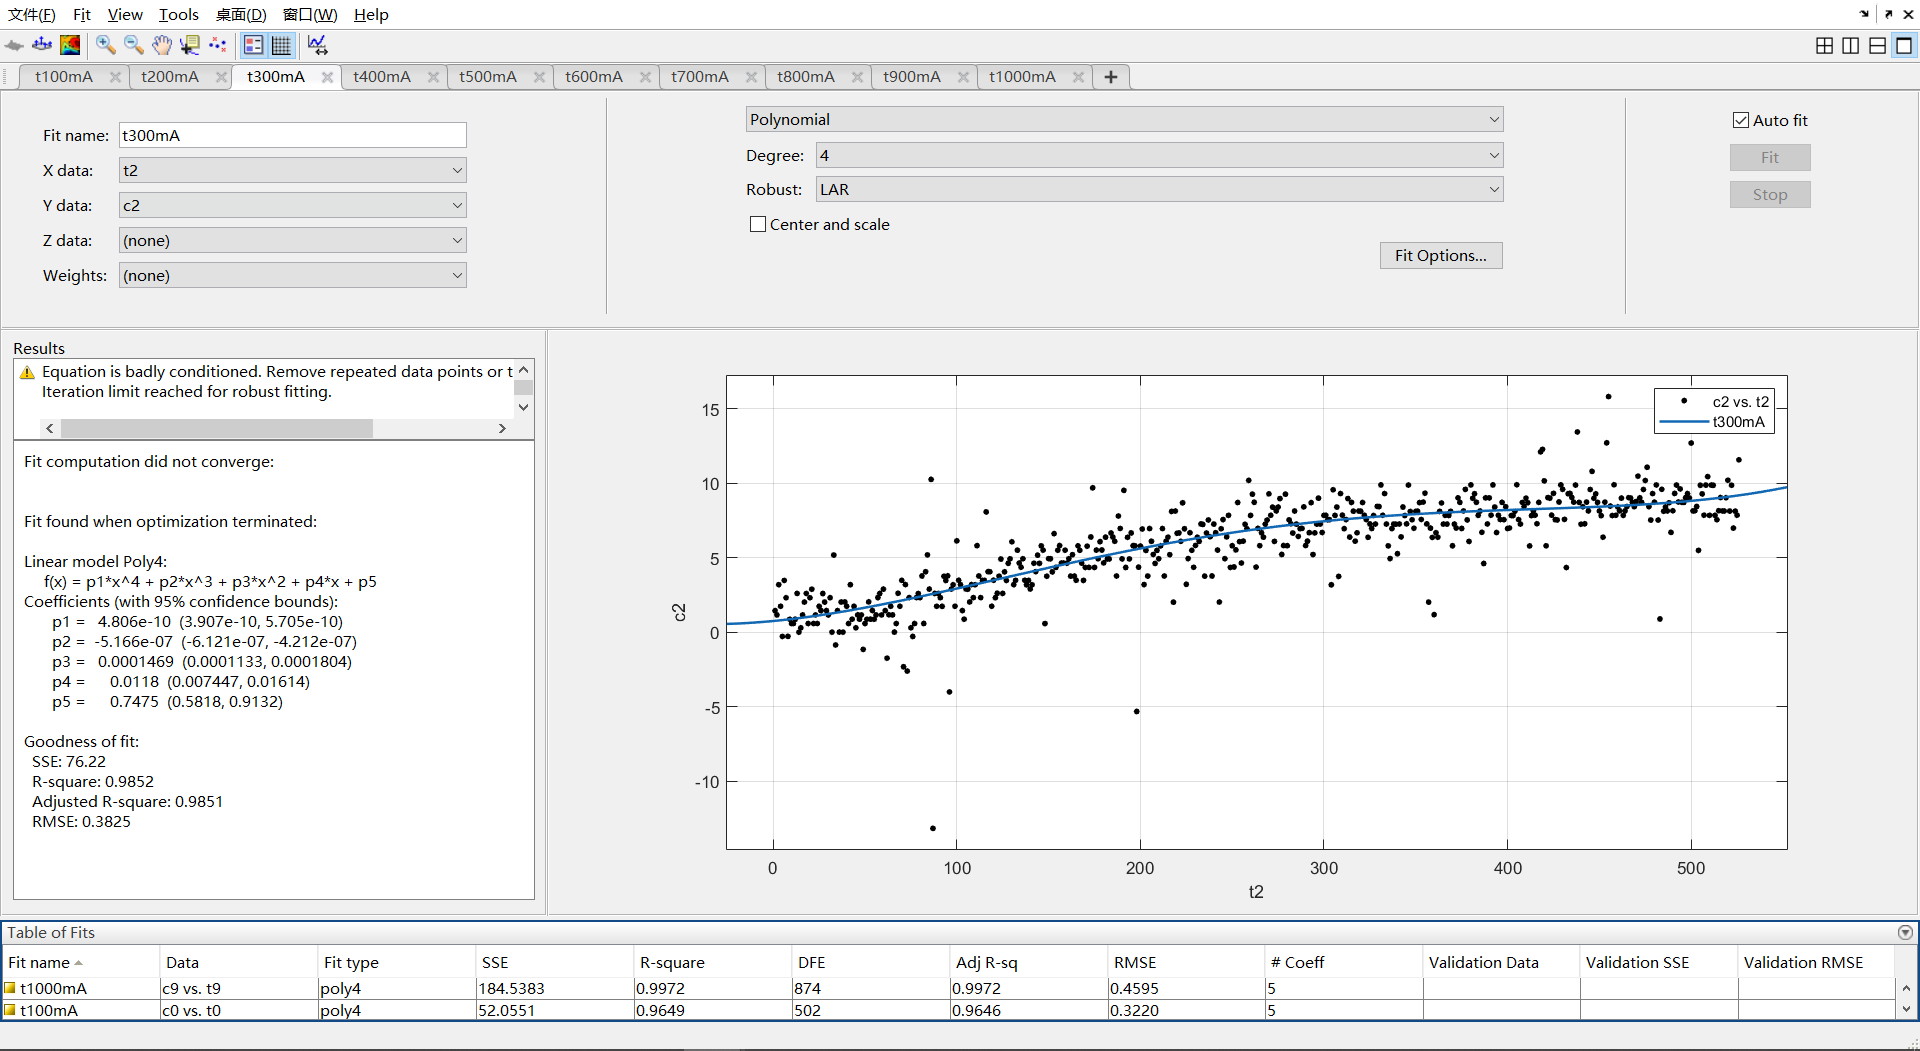The height and width of the screenshot is (1051, 1920).
Task: Open the X data dropdown
Action: click(x=293, y=170)
